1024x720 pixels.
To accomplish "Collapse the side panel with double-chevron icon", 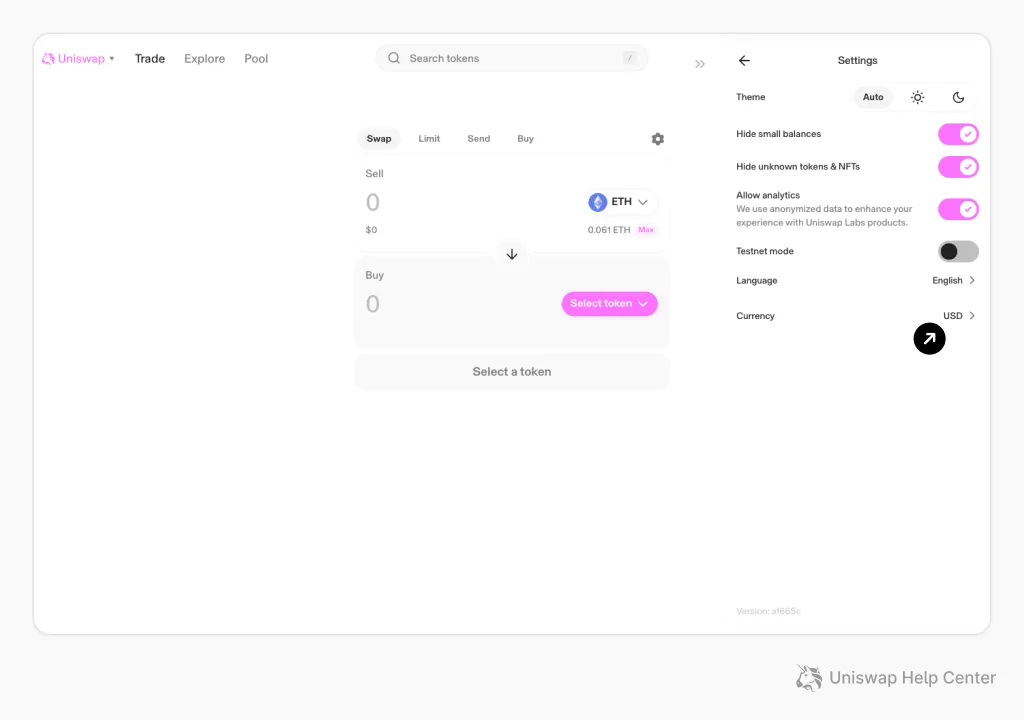I will [699, 64].
